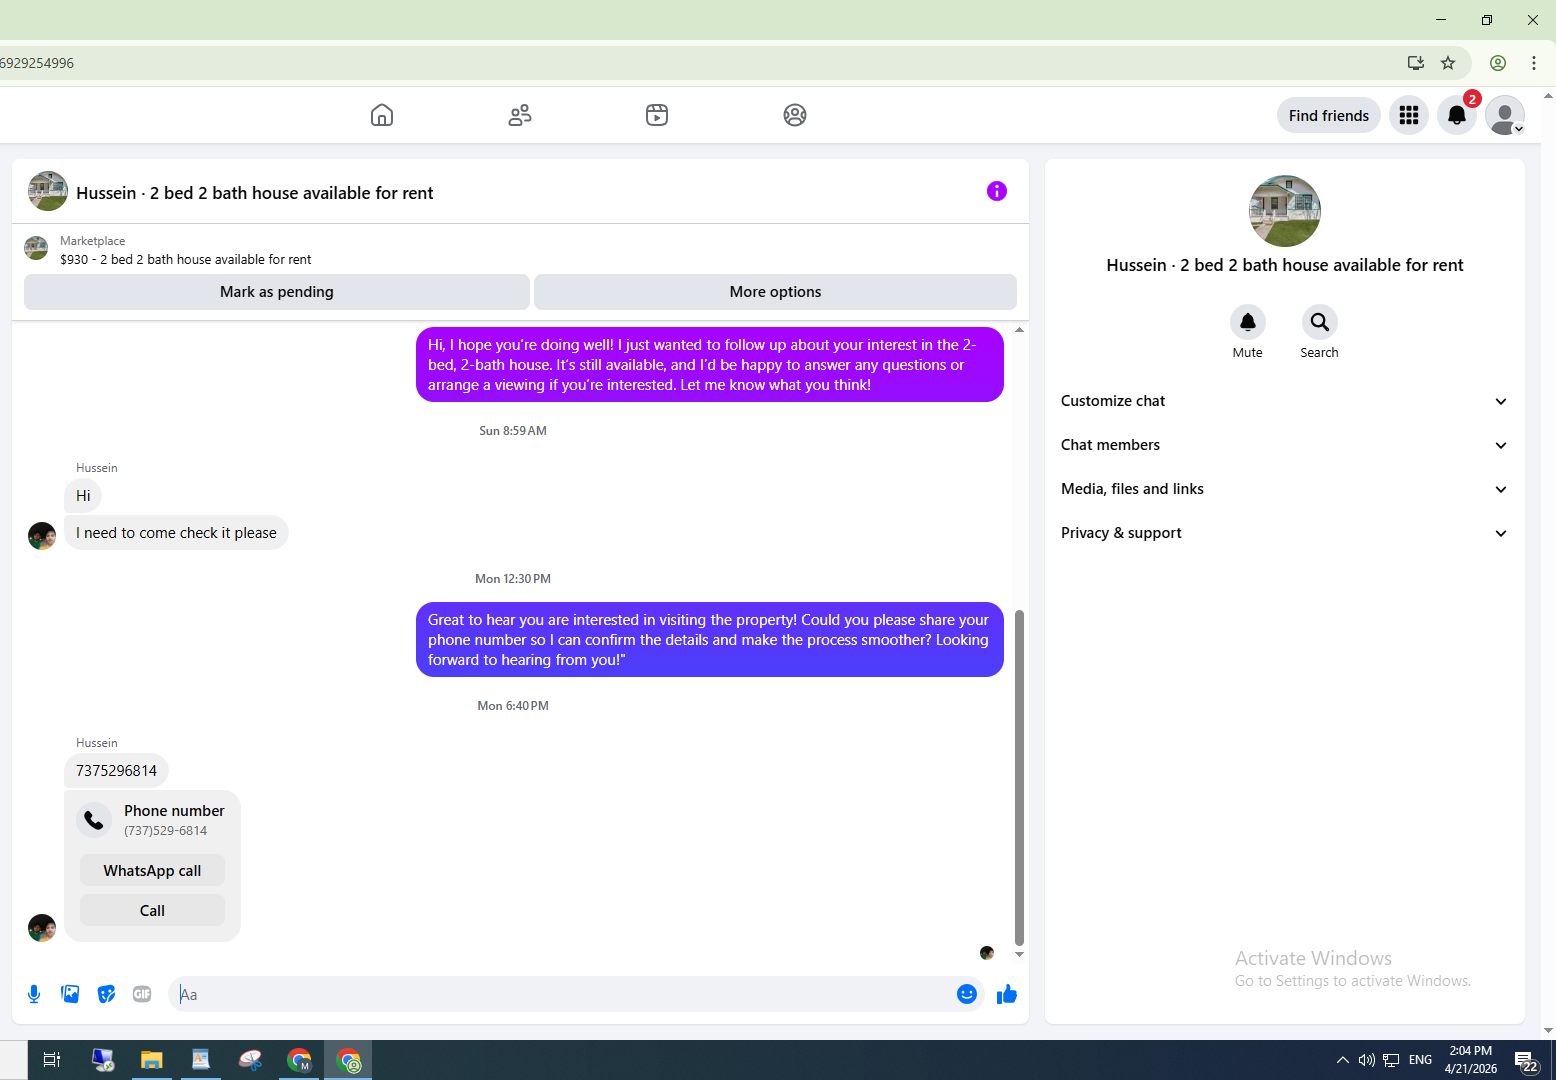Choose a sticker from the sticker icon

[106, 994]
